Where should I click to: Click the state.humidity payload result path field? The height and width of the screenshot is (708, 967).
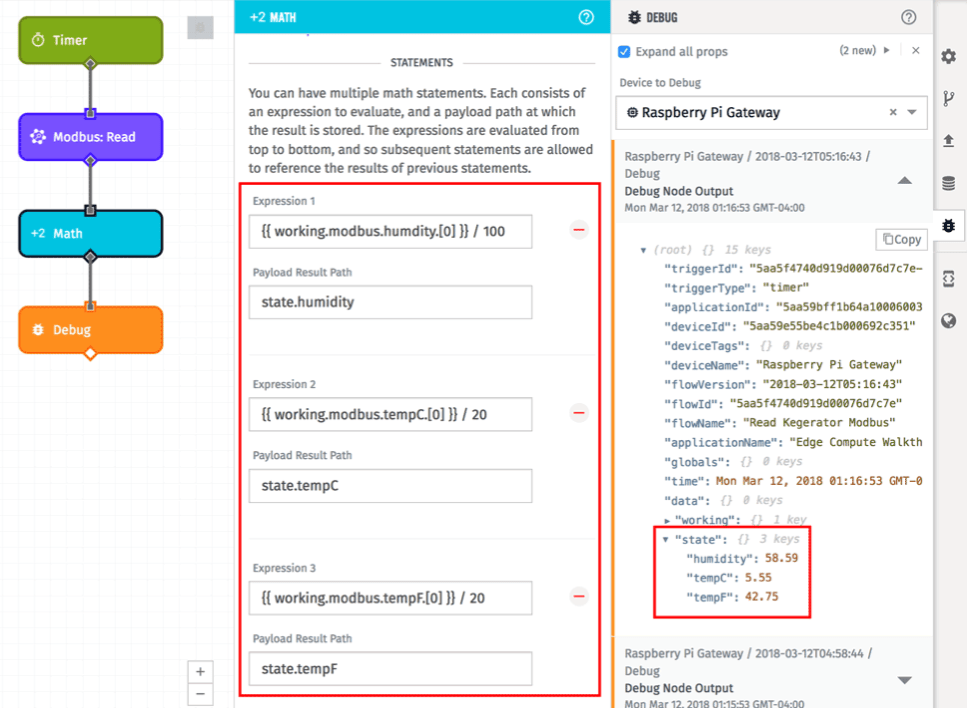tap(390, 302)
